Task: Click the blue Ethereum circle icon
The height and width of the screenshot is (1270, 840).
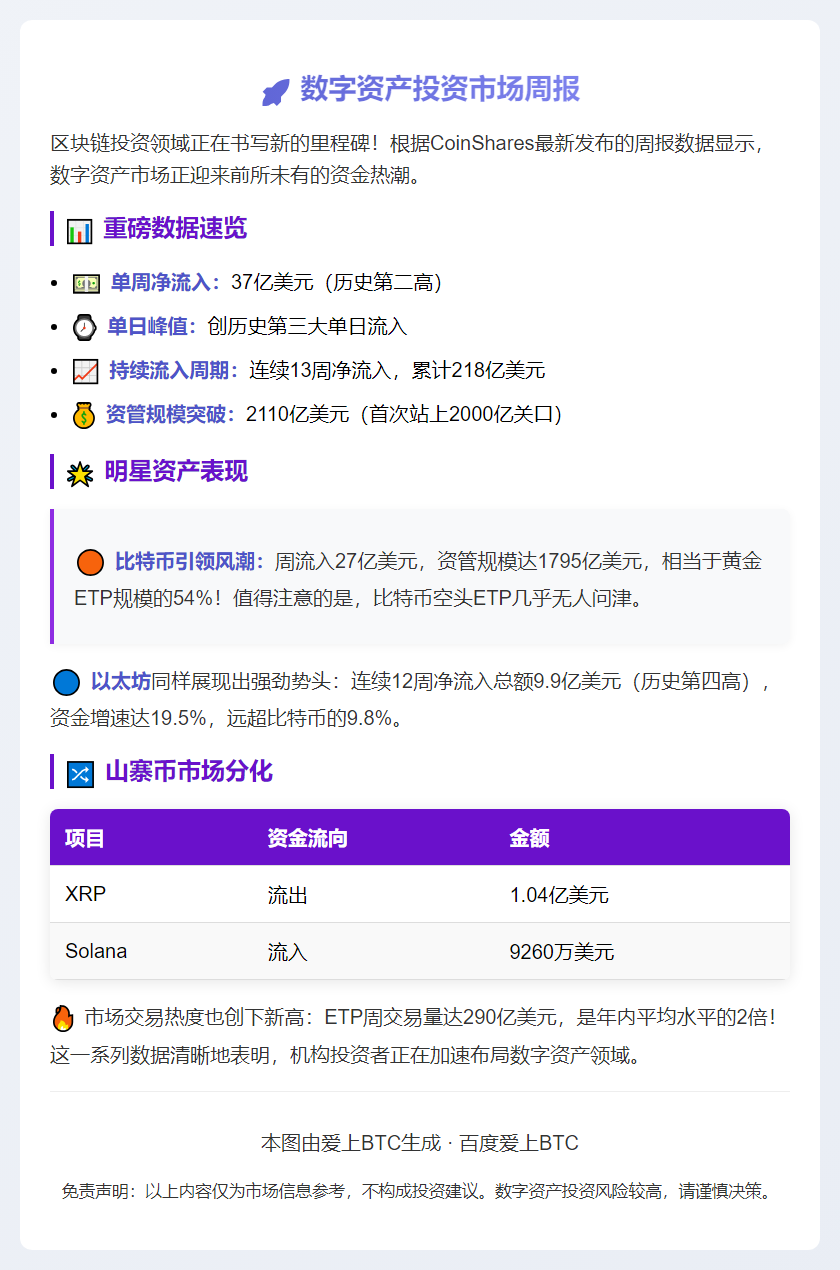Action: pos(66,681)
